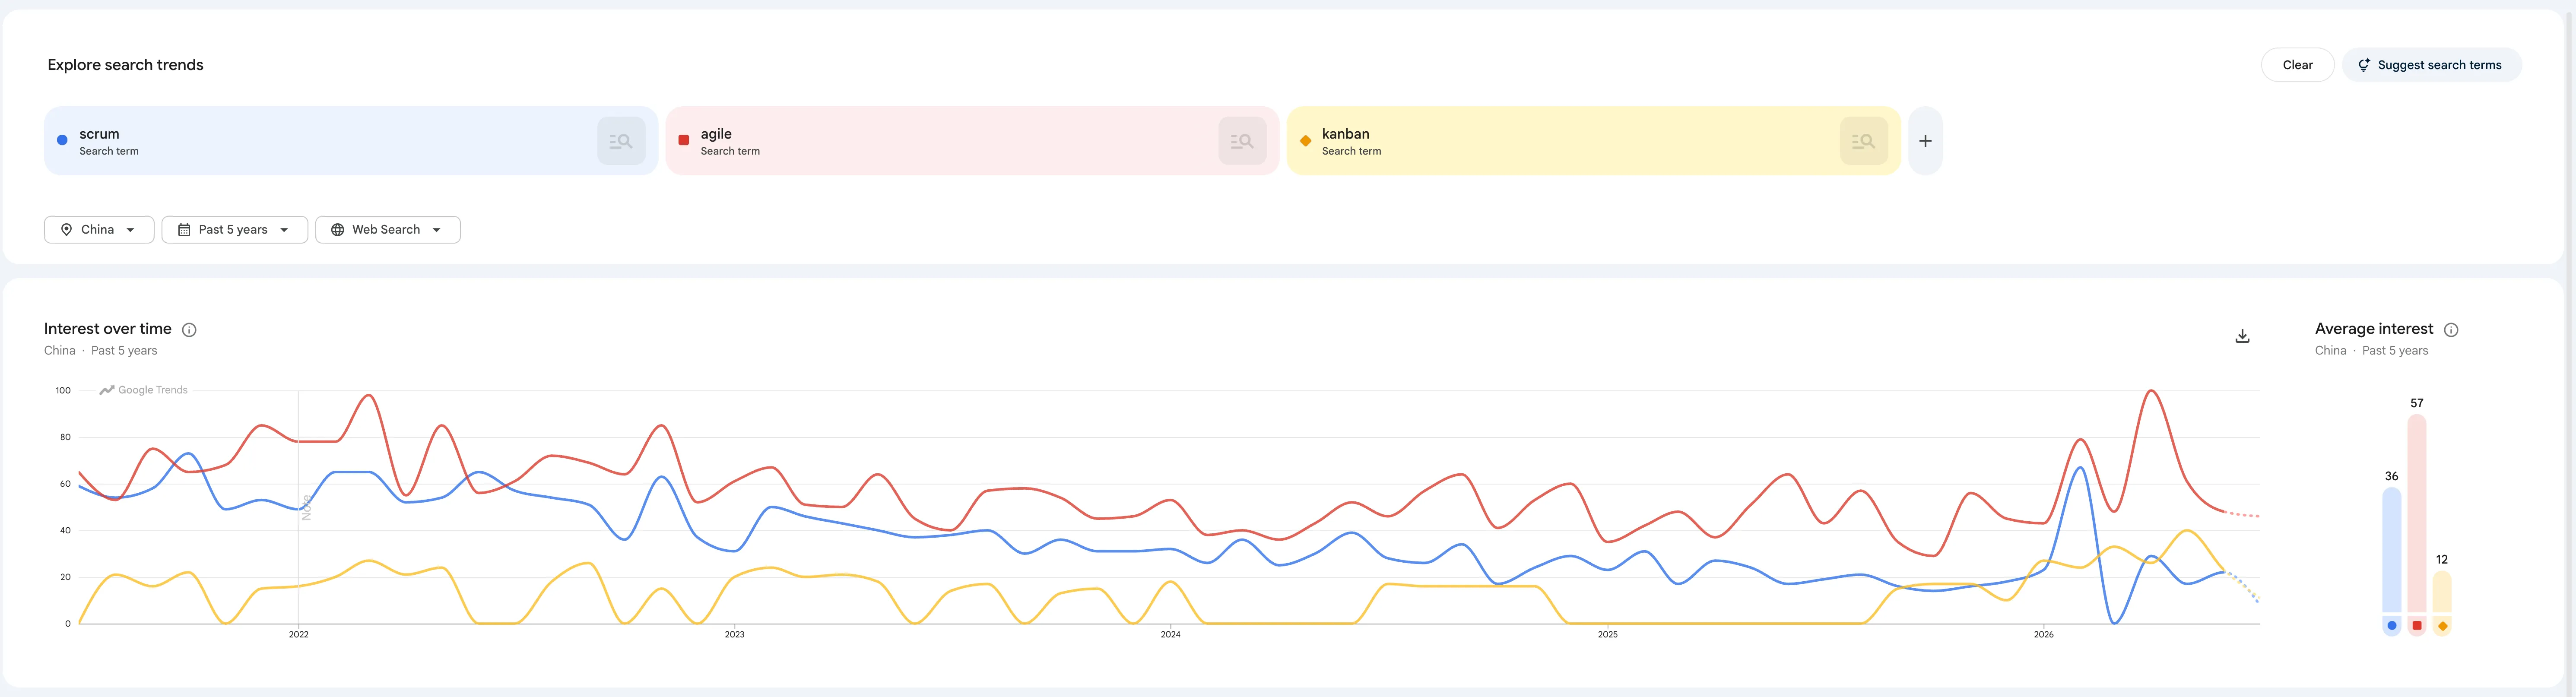
Task: Click the 100 y-axis label
Action: coord(63,391)
